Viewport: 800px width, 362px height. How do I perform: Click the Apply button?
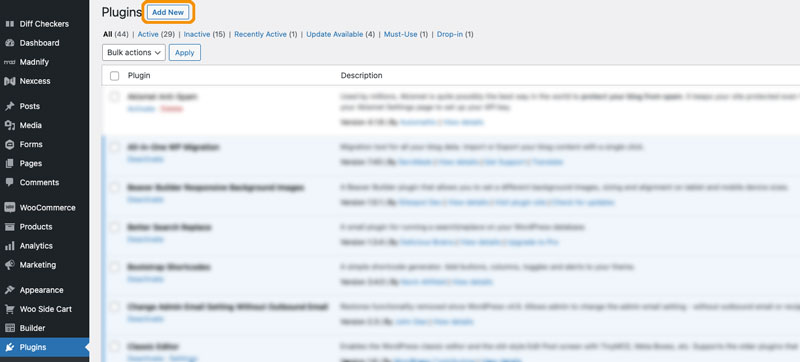pos(185,53)
